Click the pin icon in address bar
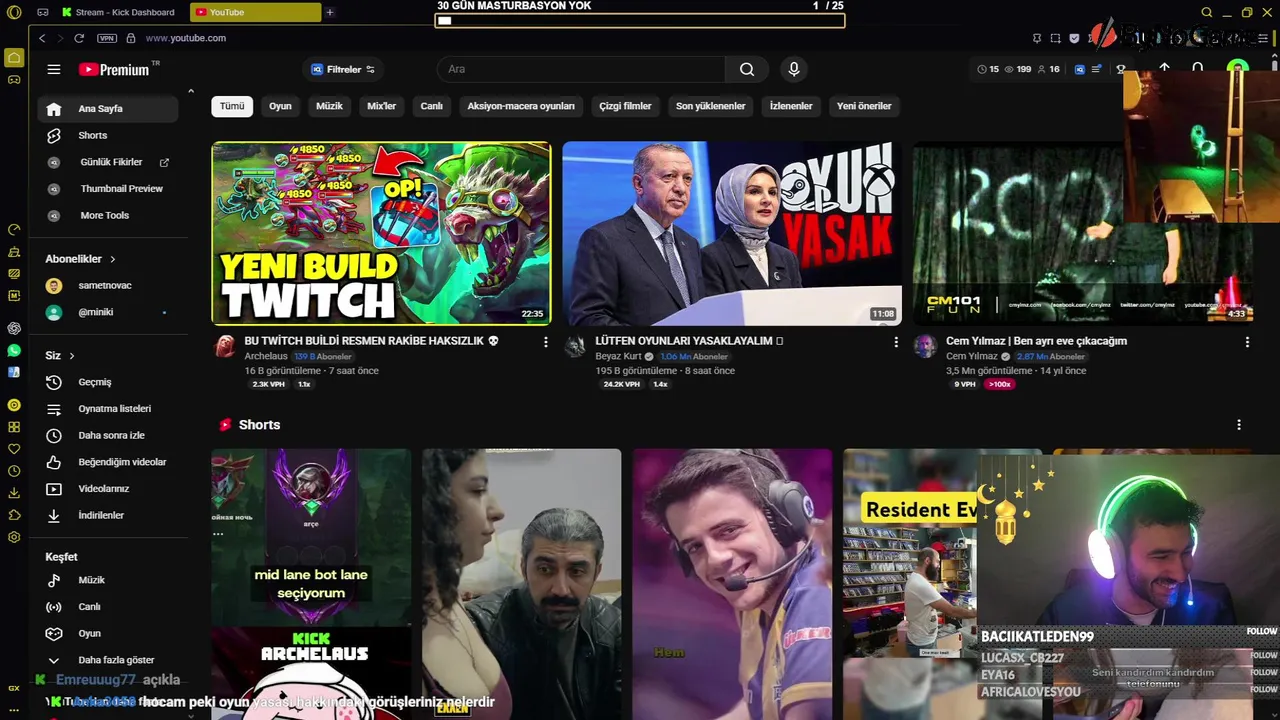 [x=1037, y=38]
